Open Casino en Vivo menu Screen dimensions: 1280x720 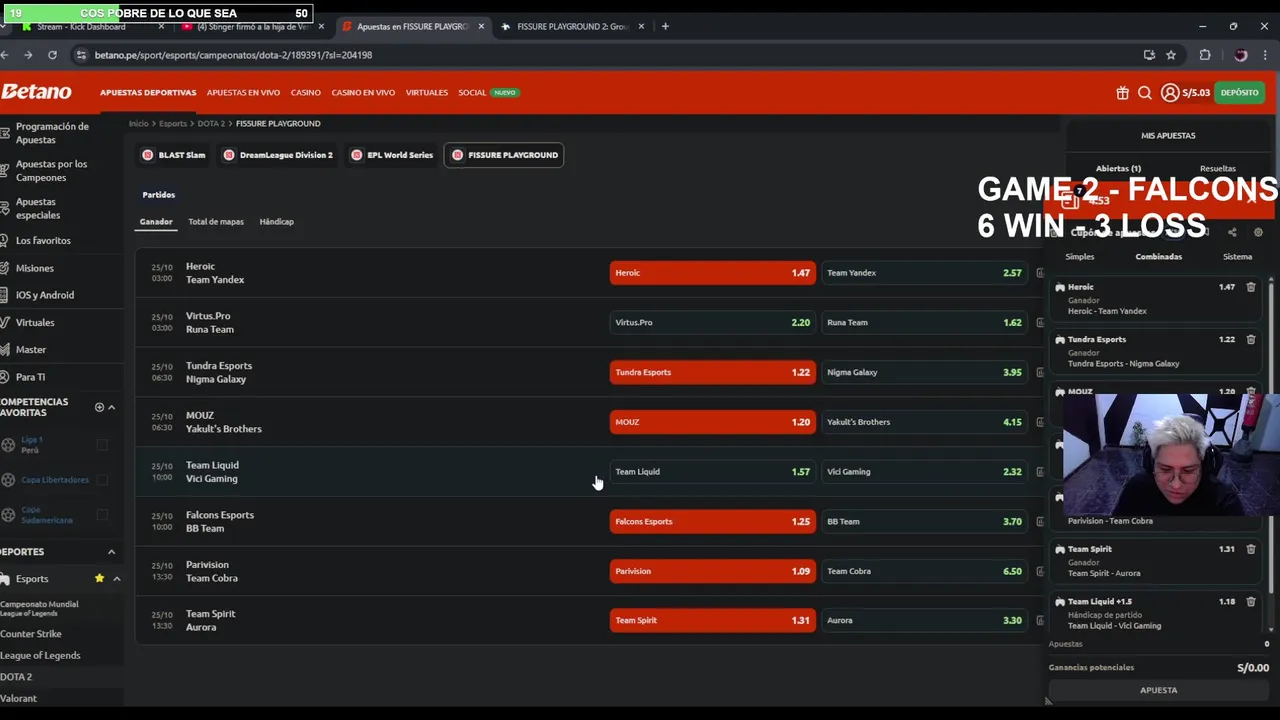click(x=363, y=93)
